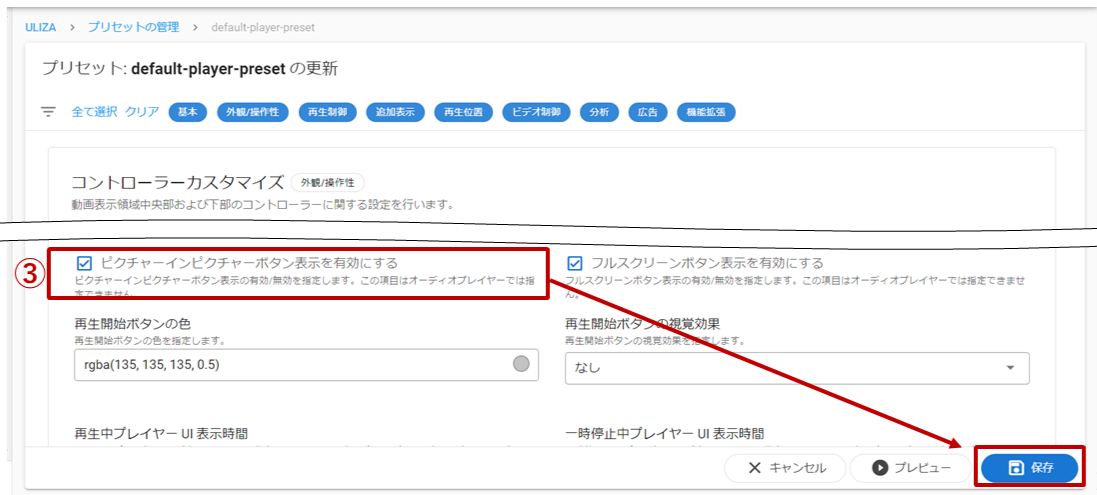Click the preview play icon

click(880, 468)
